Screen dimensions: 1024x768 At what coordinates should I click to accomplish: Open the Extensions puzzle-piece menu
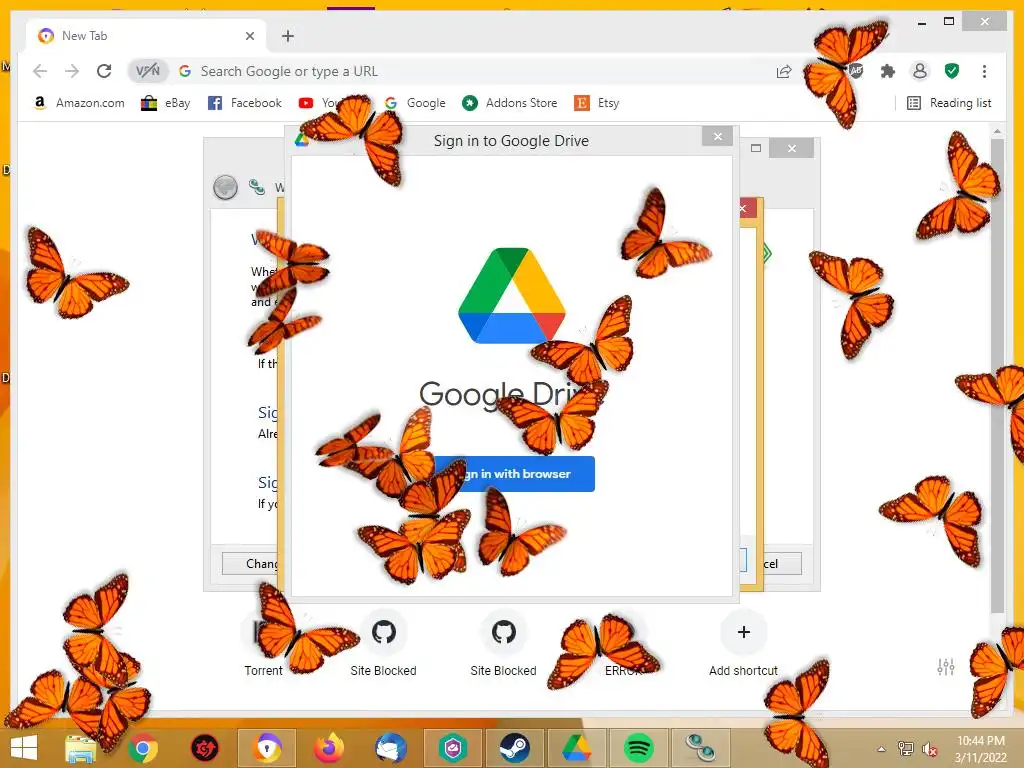[x=888, y=71]
